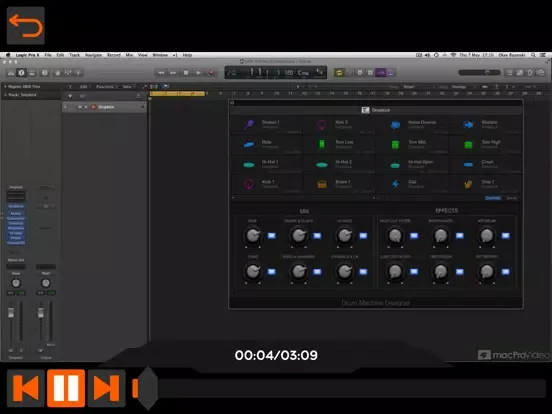Screen dimensions: 552x414
Task: Select the Kick 1 drum pad
Action: pyautogui.click(x=266, y=184)
